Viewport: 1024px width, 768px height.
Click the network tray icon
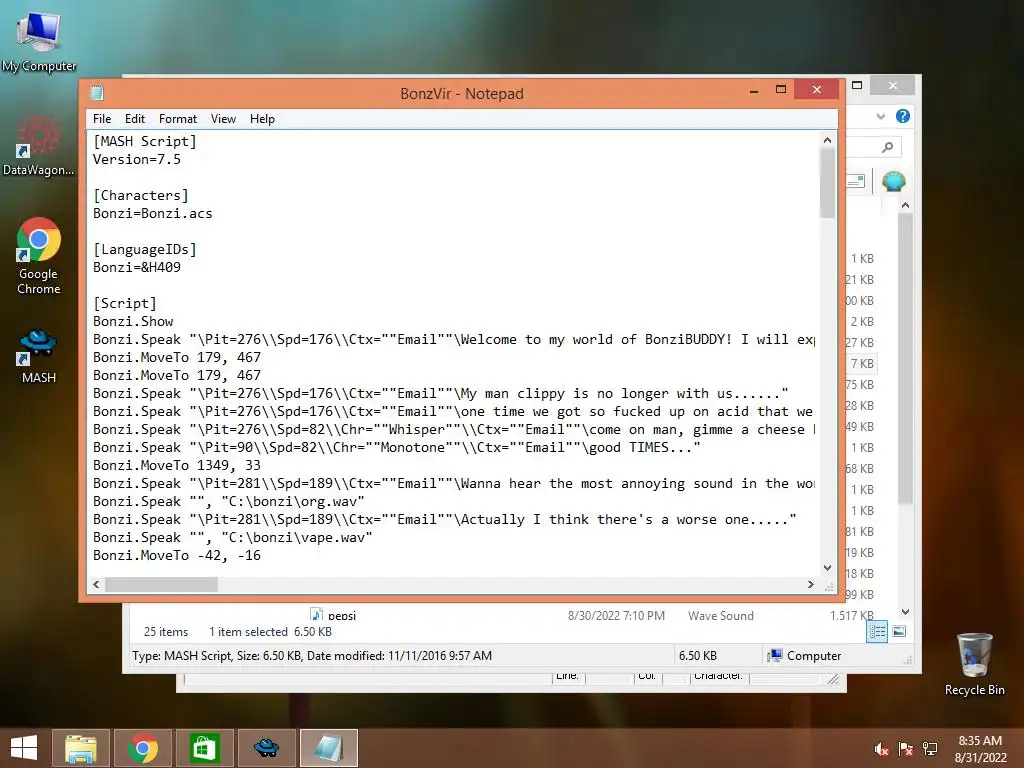coord(930,749)
